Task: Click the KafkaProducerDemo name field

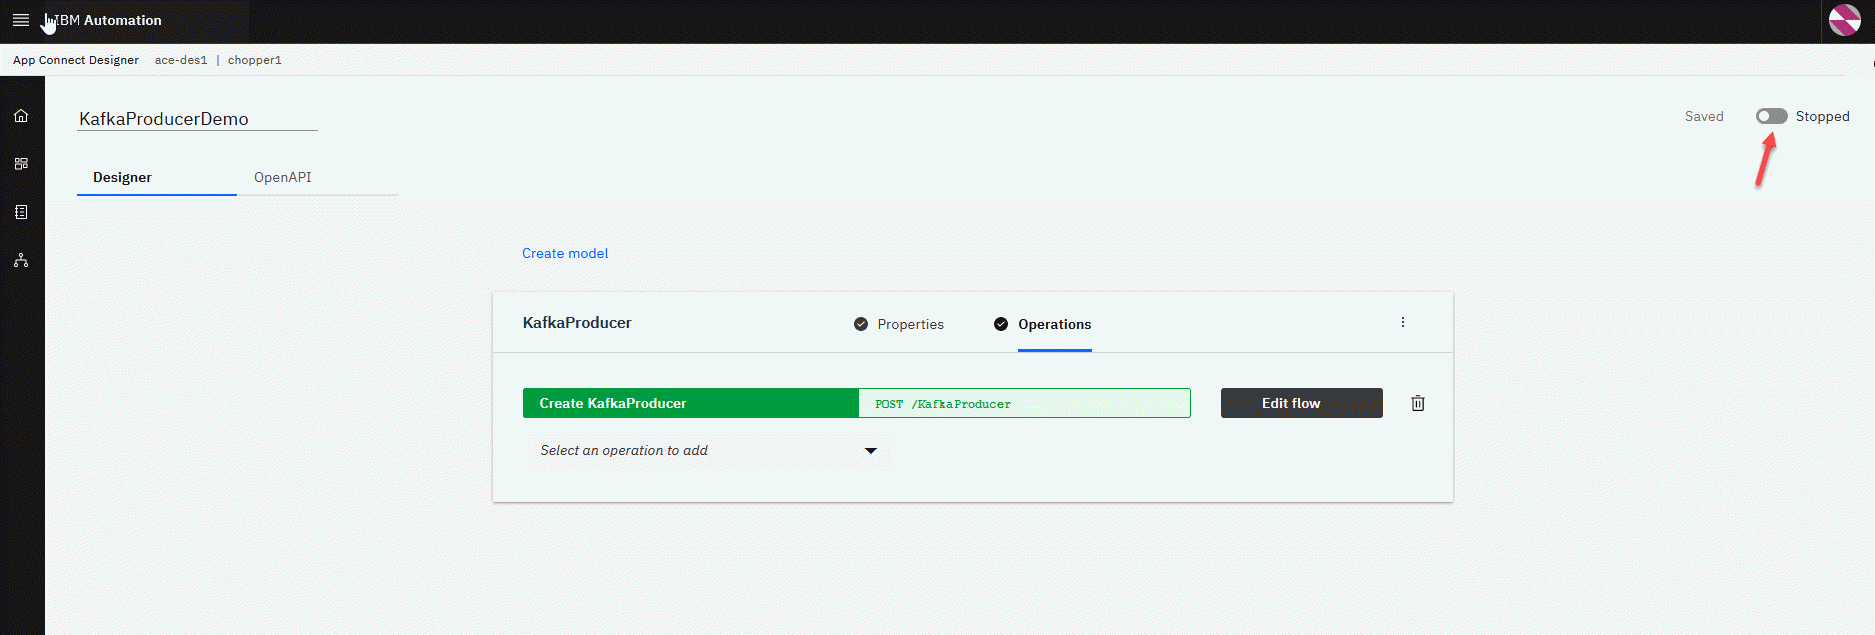Action: 196,119
